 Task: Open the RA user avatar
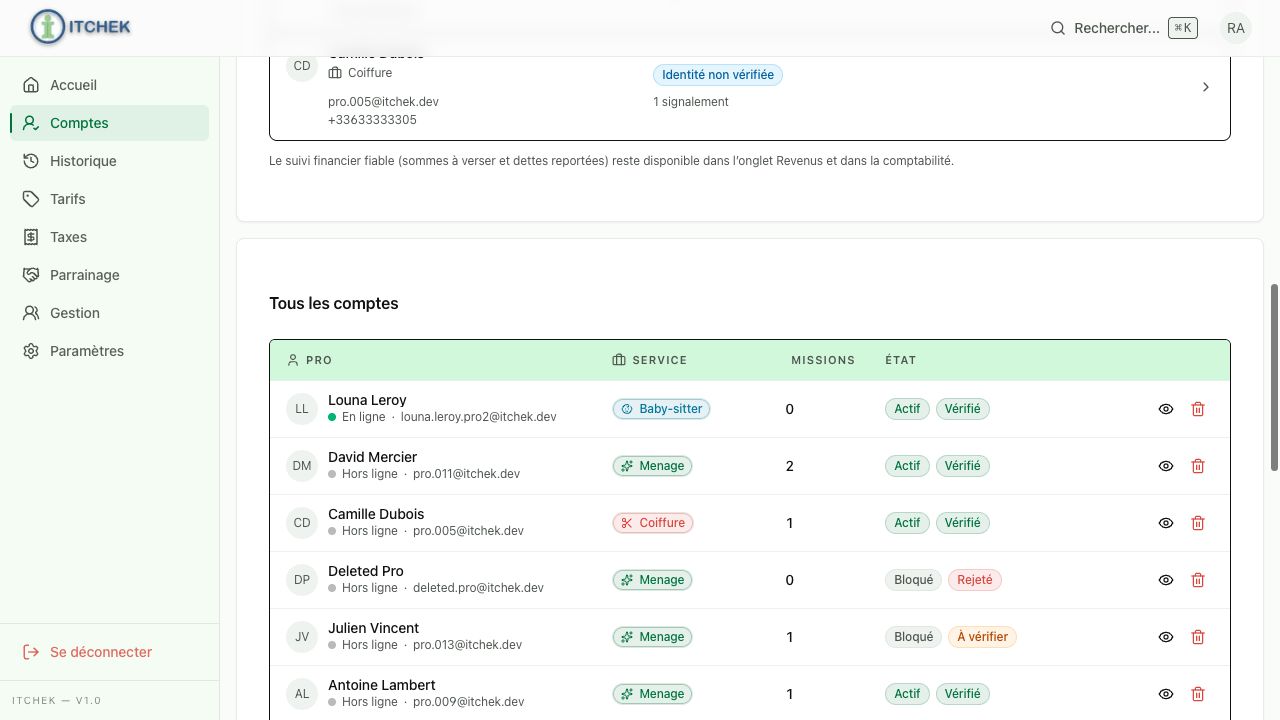click(1236, 28)
